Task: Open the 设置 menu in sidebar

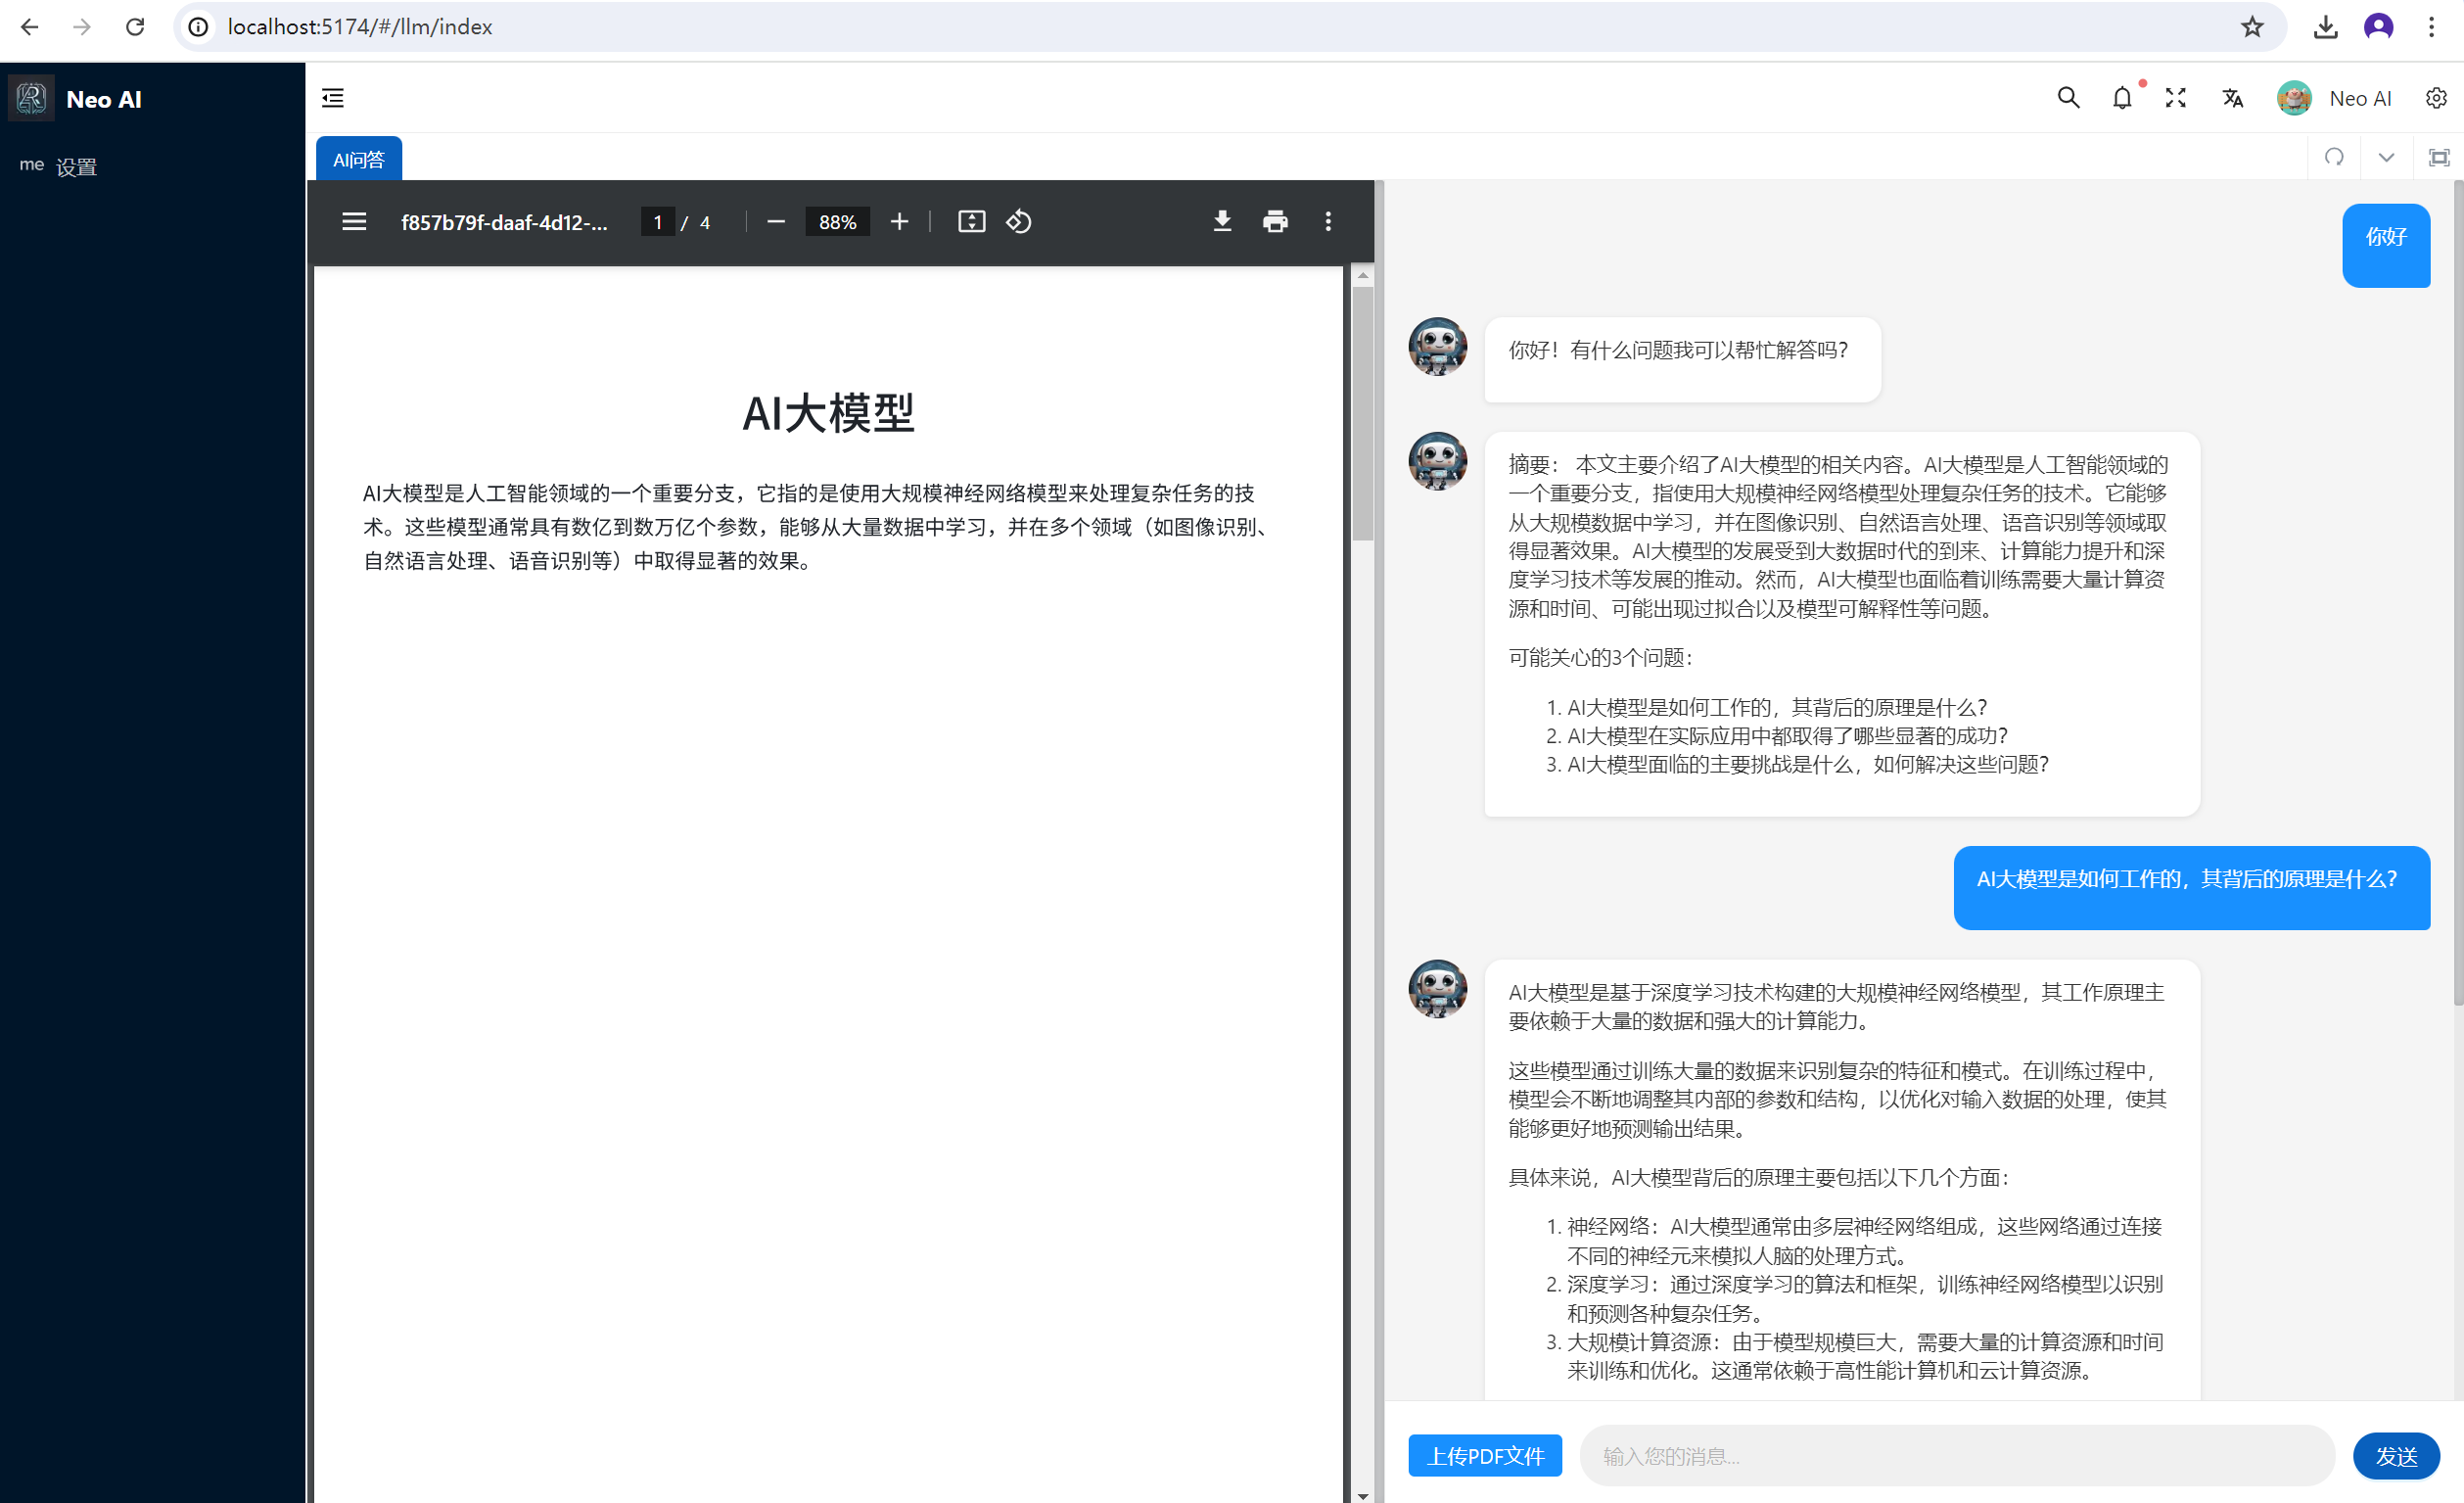Action: point(76,167)
